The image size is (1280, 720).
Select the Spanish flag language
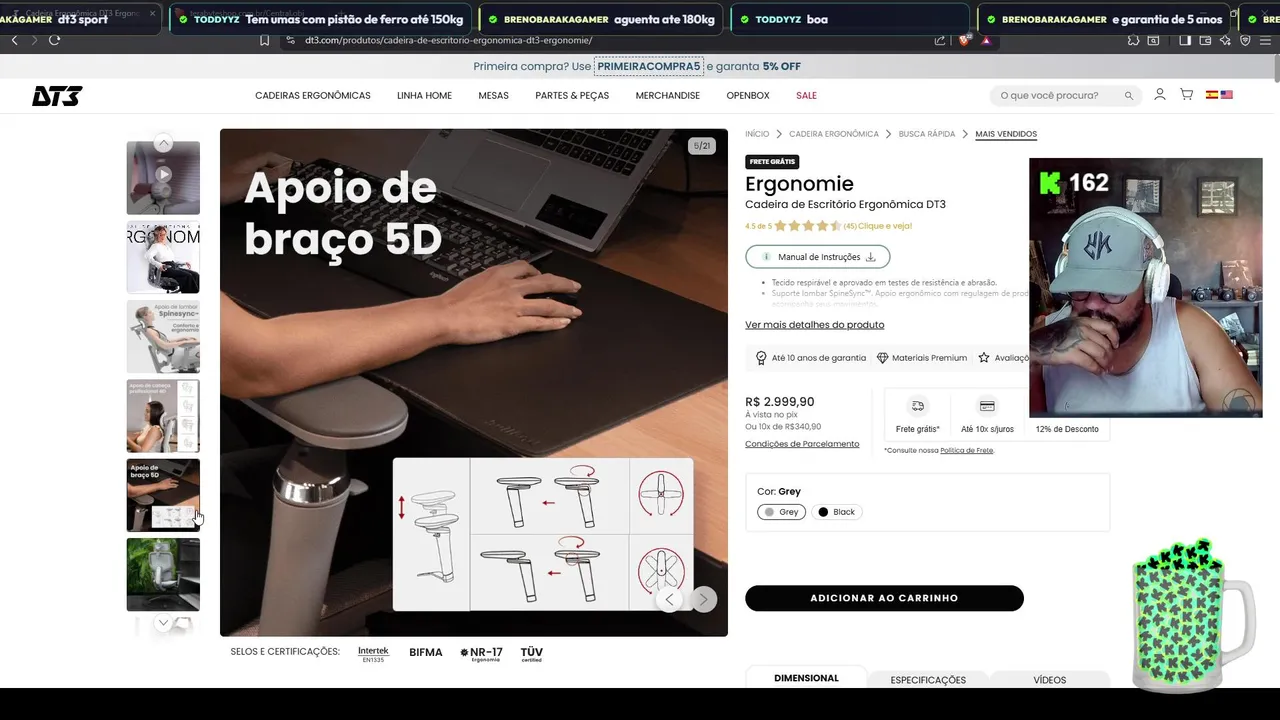[x=1212, y=95]
